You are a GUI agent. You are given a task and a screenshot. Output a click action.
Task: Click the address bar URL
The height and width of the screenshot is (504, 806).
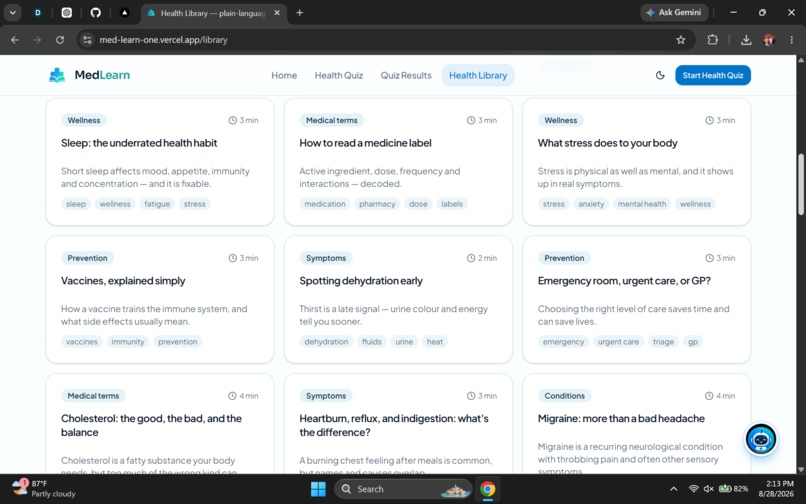163,40
